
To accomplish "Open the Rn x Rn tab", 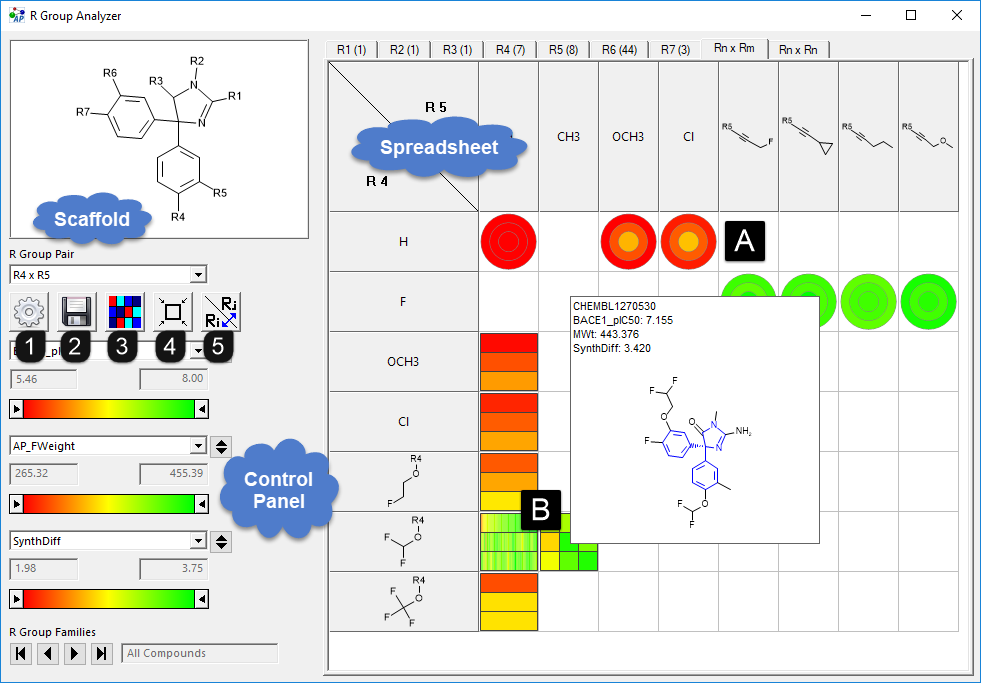I will 798,49.
